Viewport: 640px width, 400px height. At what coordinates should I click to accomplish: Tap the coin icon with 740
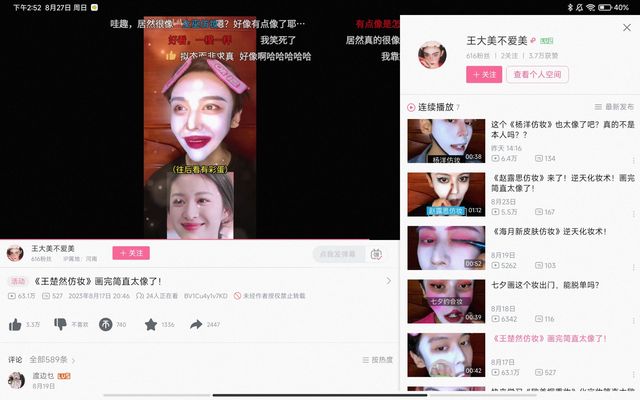pyautogui.click(x=105, y=324)
